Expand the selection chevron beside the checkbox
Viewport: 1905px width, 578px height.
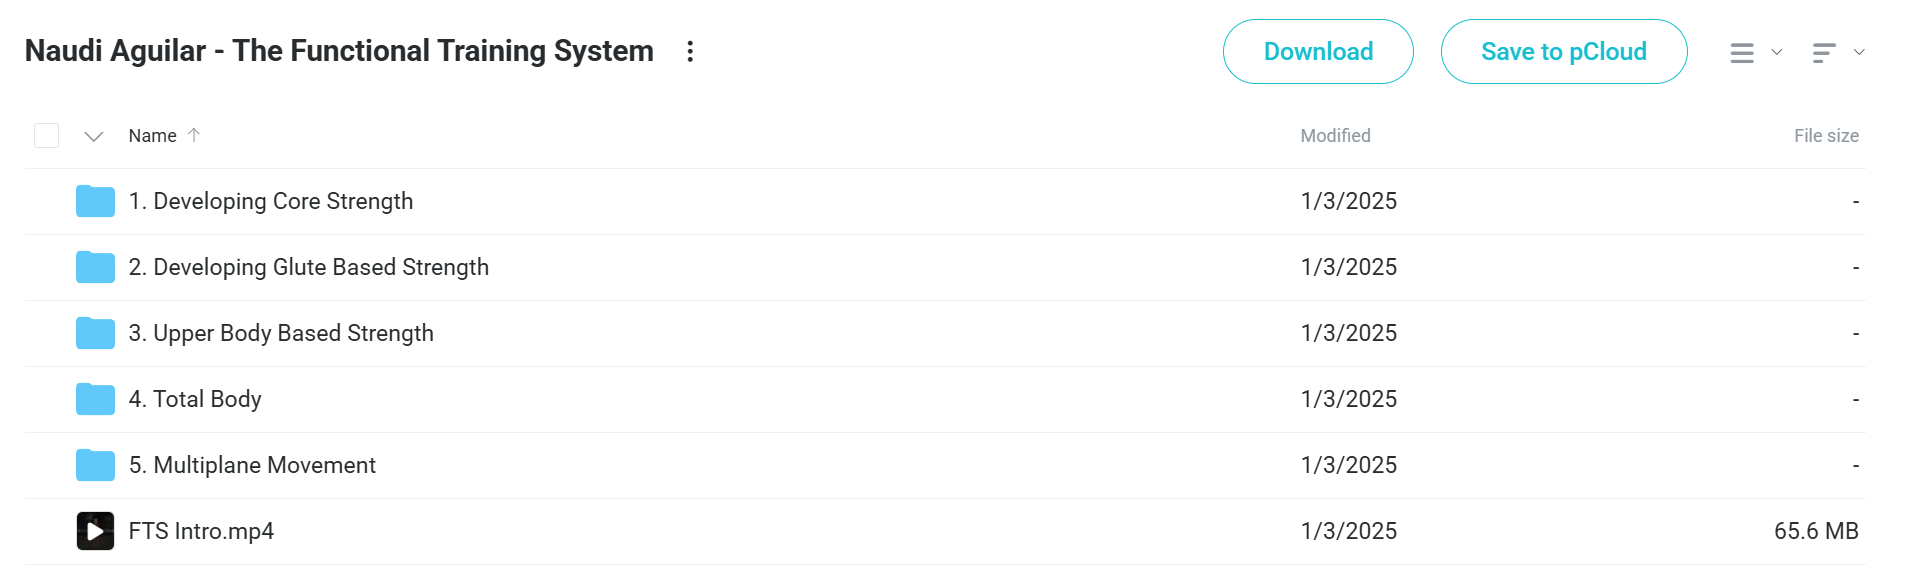pyautogui.click(x=94, y=136)
